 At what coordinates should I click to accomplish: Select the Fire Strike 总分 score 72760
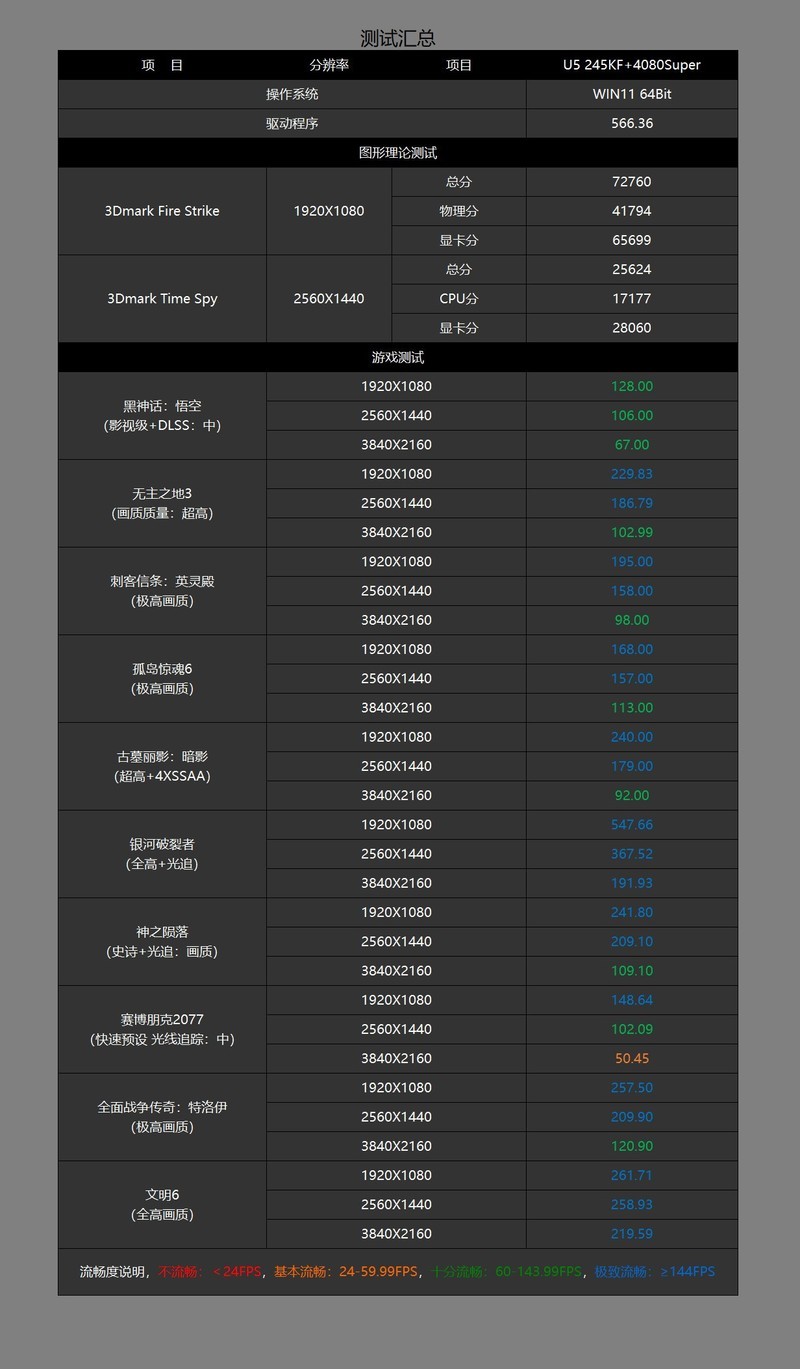631,182
